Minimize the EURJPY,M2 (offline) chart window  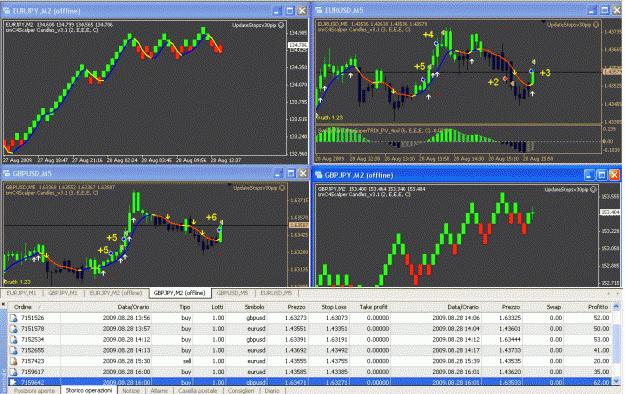point(278,11)
